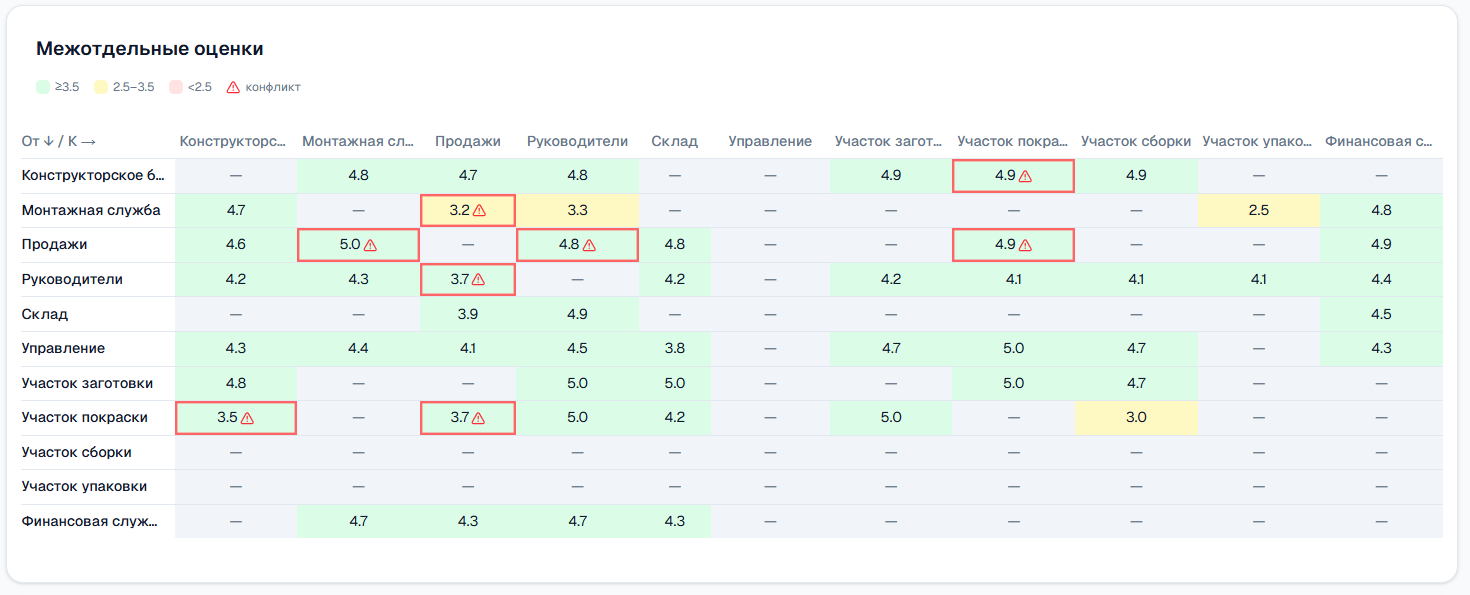
Task: Click the Монтажная сл… column header
Action: click(358, 141)
